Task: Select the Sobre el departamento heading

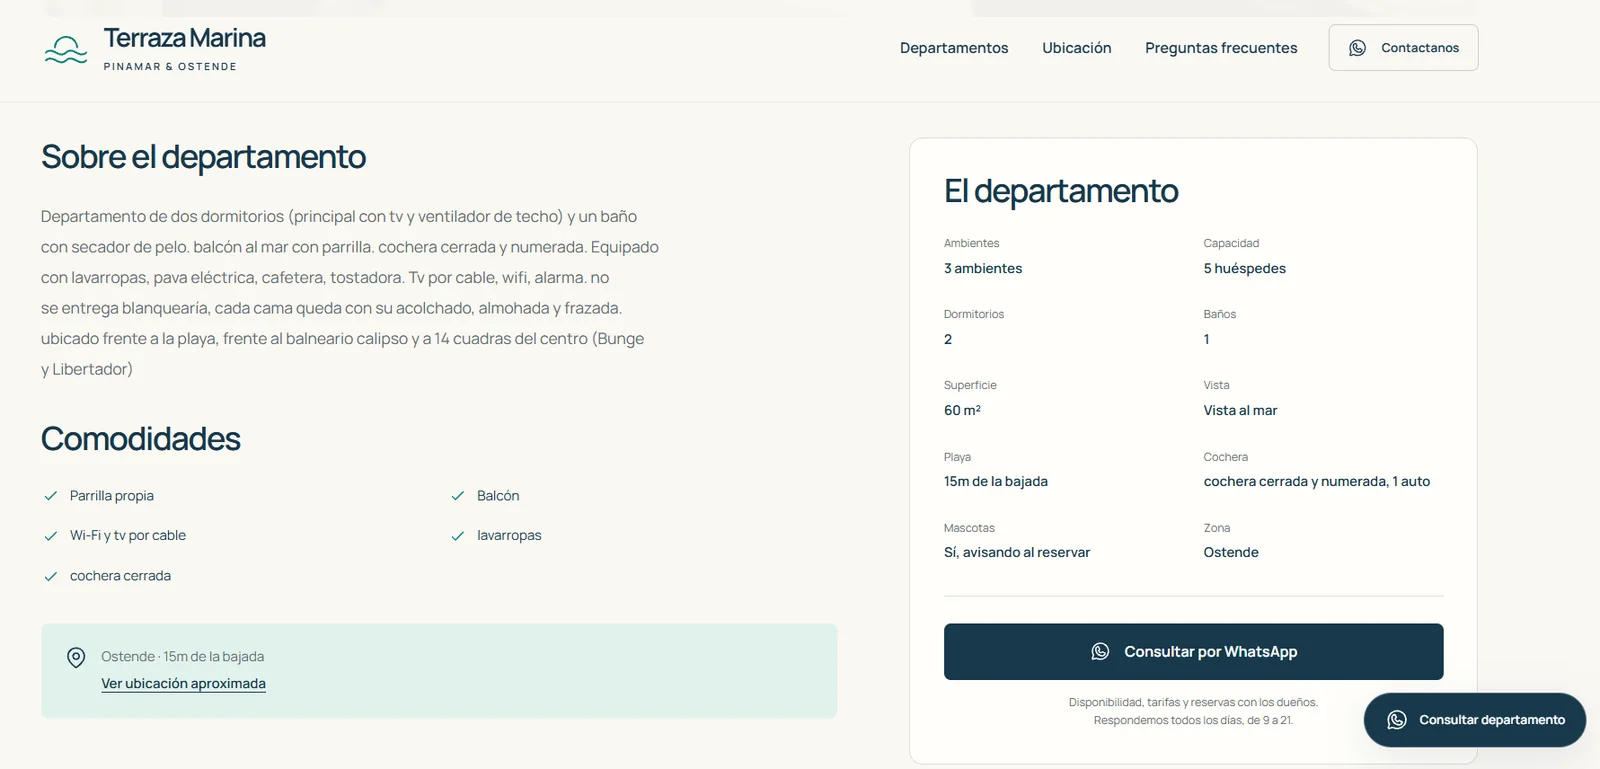Action: pos(203,157)
